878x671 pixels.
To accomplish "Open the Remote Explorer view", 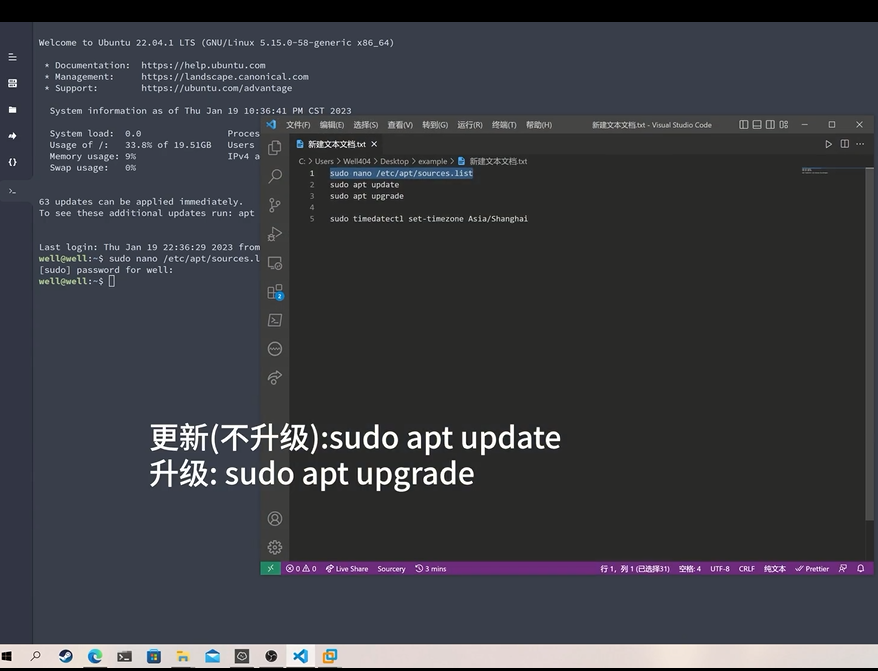I will pos(274,263).
